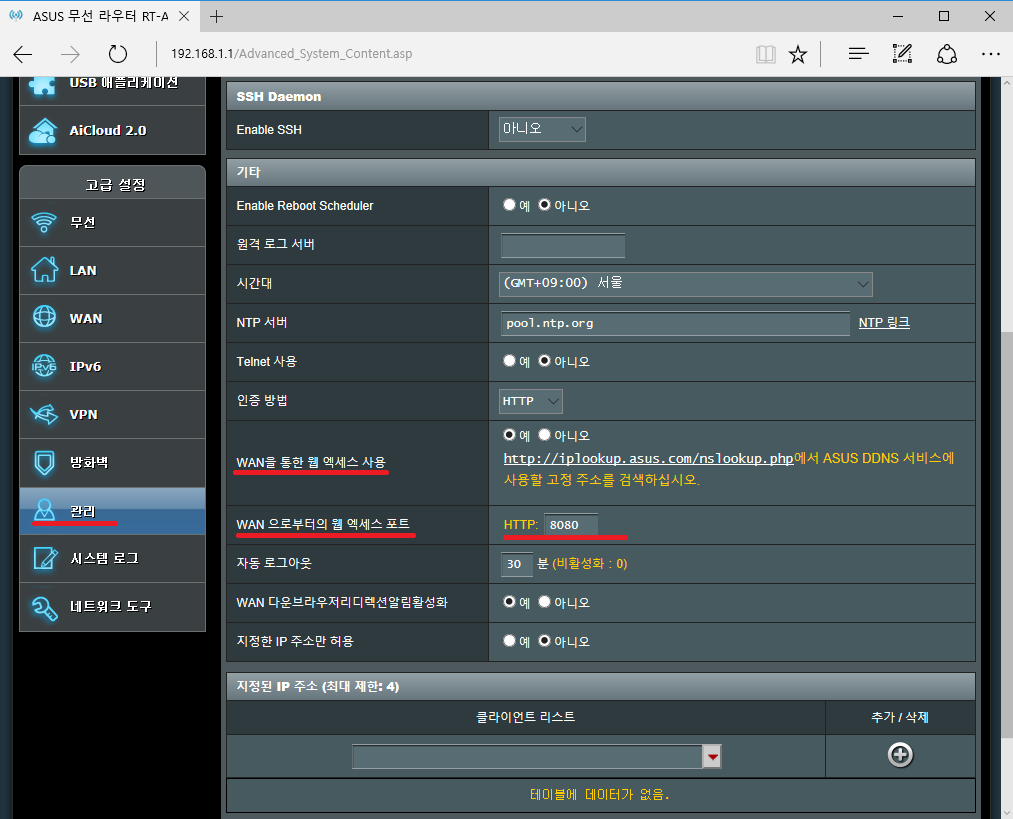Click the firewall (방화벽) shield icon
Screen dimensions: 1013x819
coord(44,462)
